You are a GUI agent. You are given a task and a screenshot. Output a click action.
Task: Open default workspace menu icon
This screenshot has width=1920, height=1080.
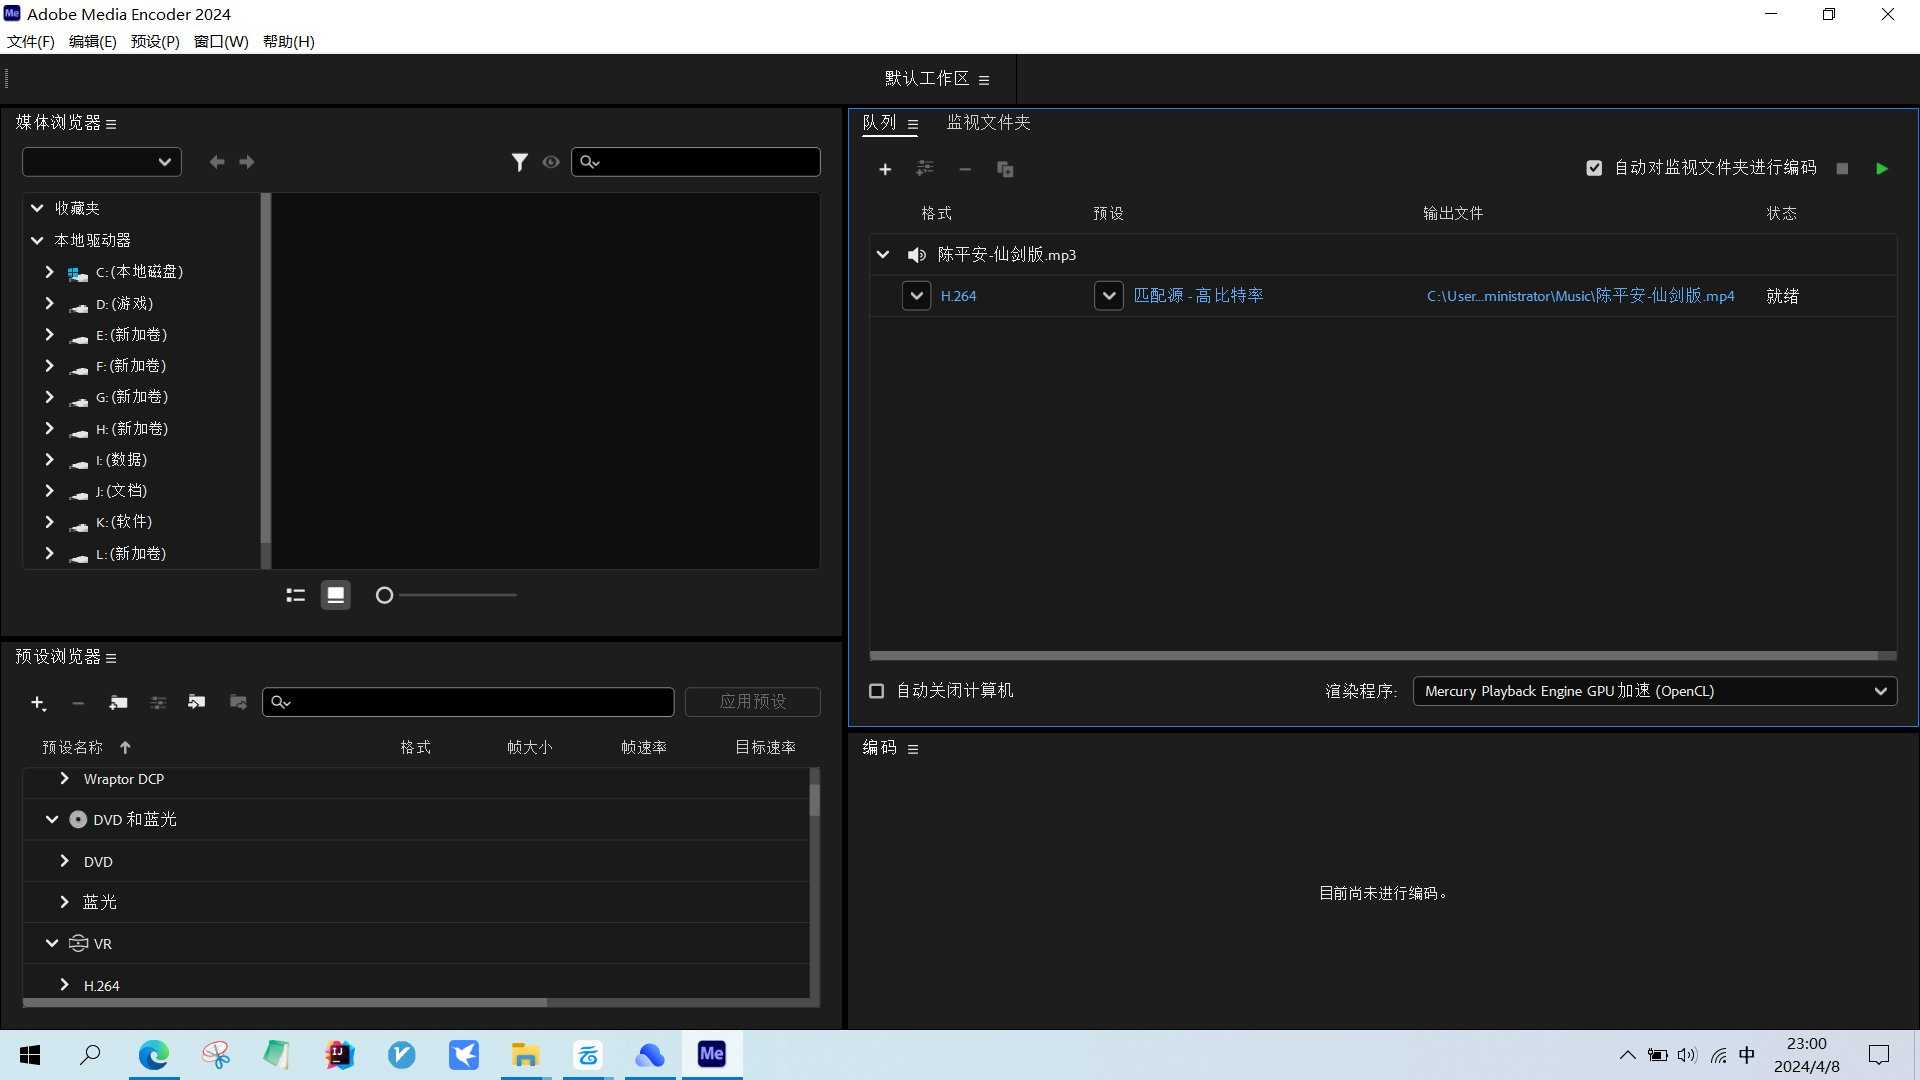[984, 80]
